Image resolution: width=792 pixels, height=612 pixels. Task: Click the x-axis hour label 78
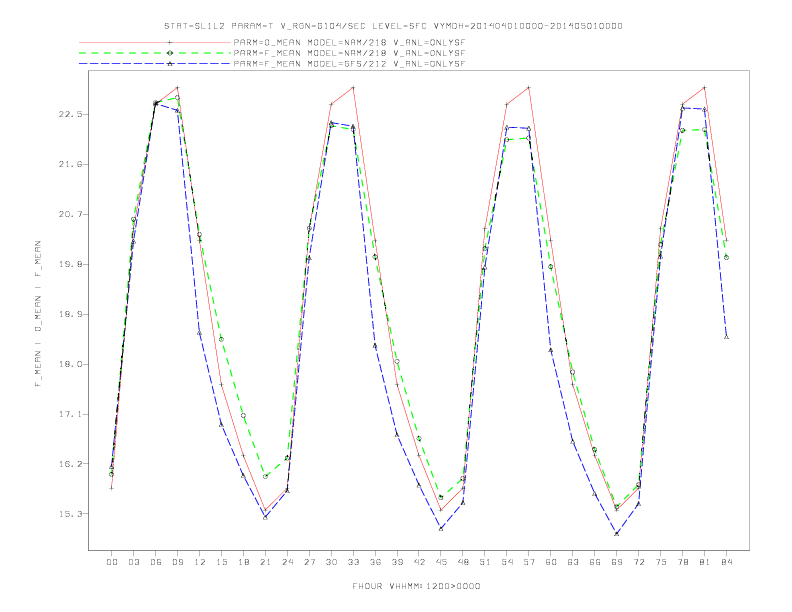(x=682, y=562)
